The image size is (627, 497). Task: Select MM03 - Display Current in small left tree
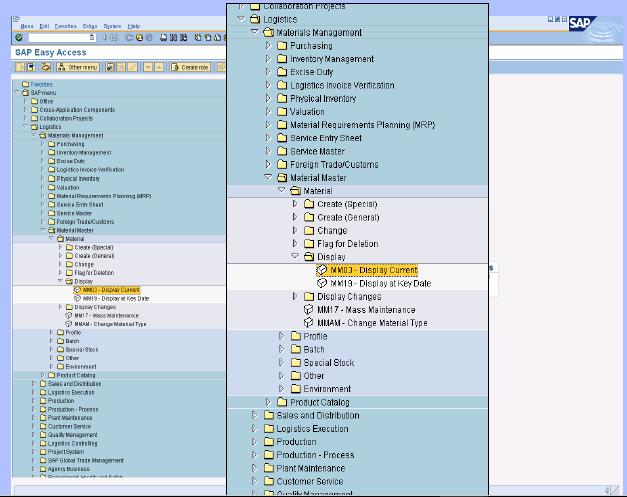coord(111,290)
